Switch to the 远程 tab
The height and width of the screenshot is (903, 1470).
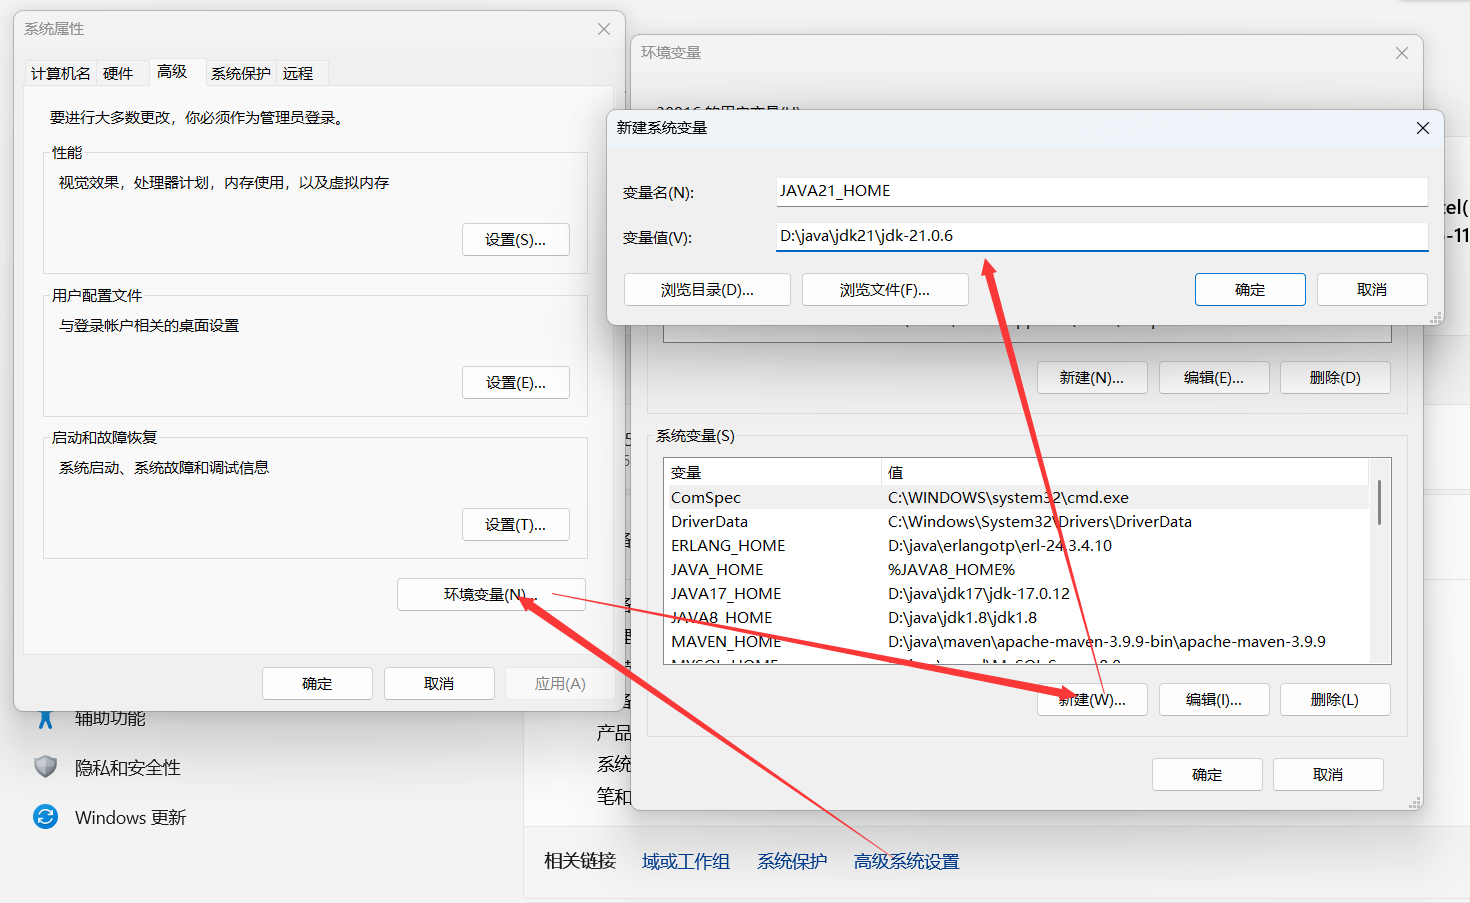298,72
